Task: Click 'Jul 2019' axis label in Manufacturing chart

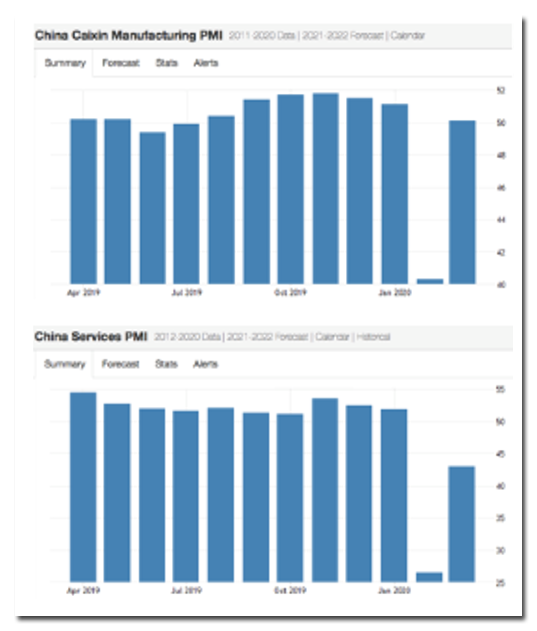Action: pos(186,293)
